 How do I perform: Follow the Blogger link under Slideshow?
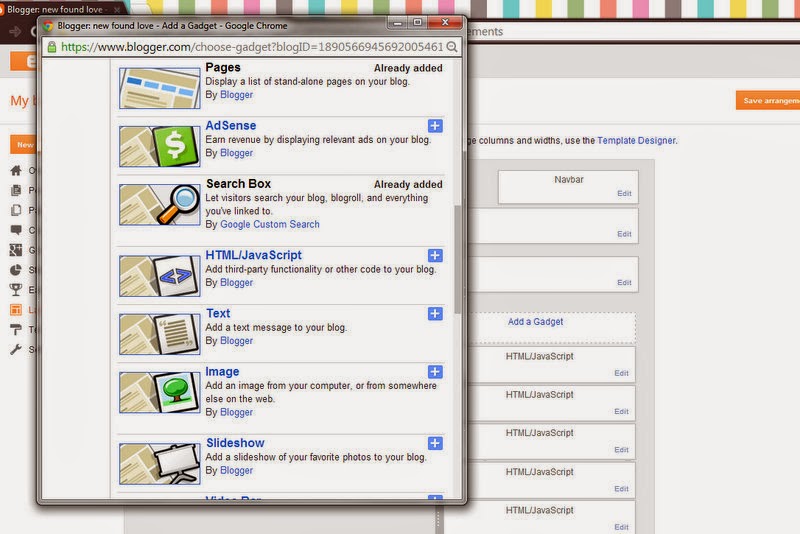click(x=236, y=470)
